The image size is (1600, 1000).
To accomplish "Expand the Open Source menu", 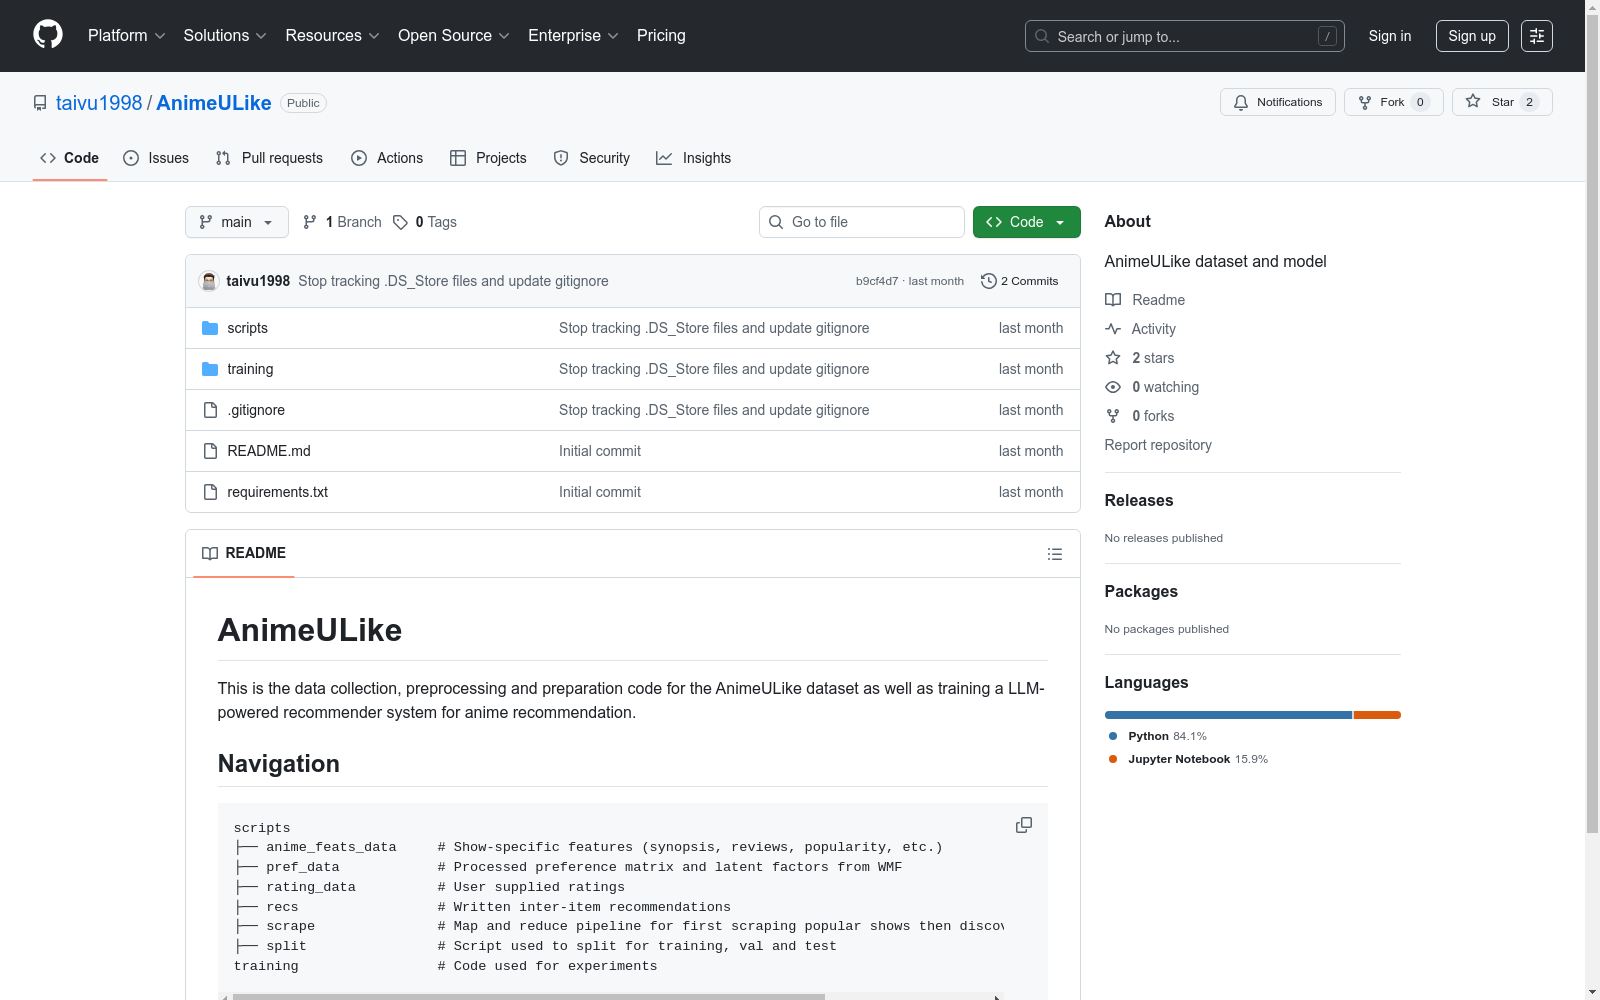I will pyautogui.click(x=454, y=36).
